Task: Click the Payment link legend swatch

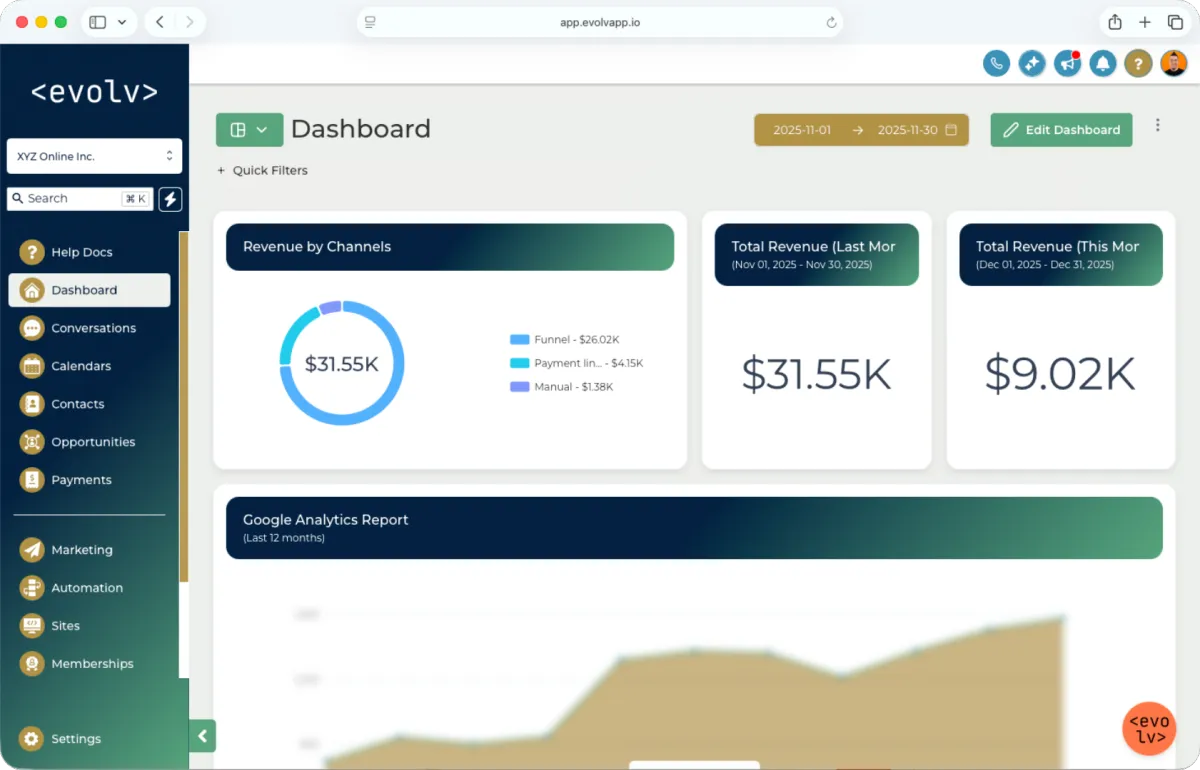Action: click(519, 363)
